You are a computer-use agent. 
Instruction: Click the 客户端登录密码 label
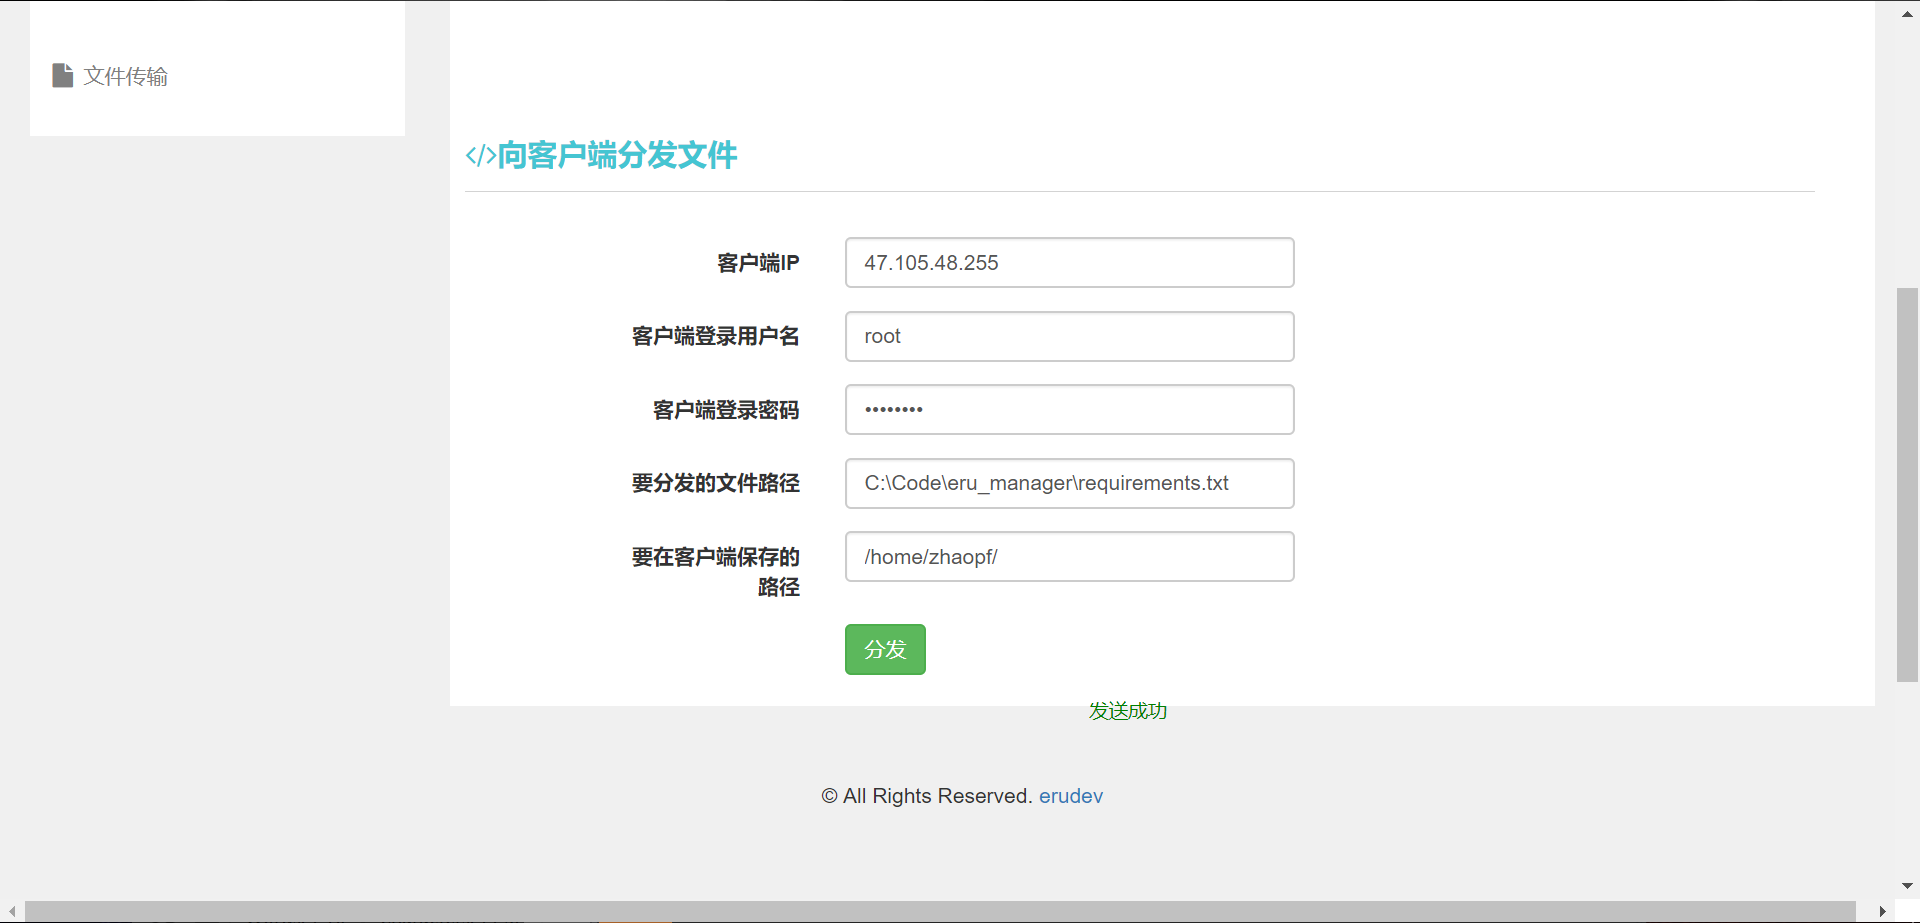[x=726, y=410]
